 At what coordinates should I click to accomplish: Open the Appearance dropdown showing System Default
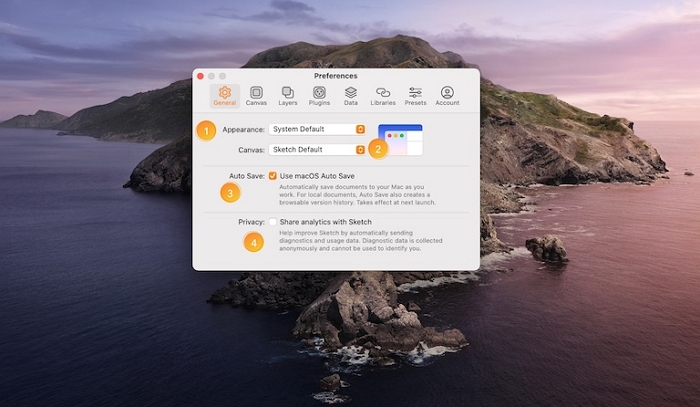click(318, 129)
